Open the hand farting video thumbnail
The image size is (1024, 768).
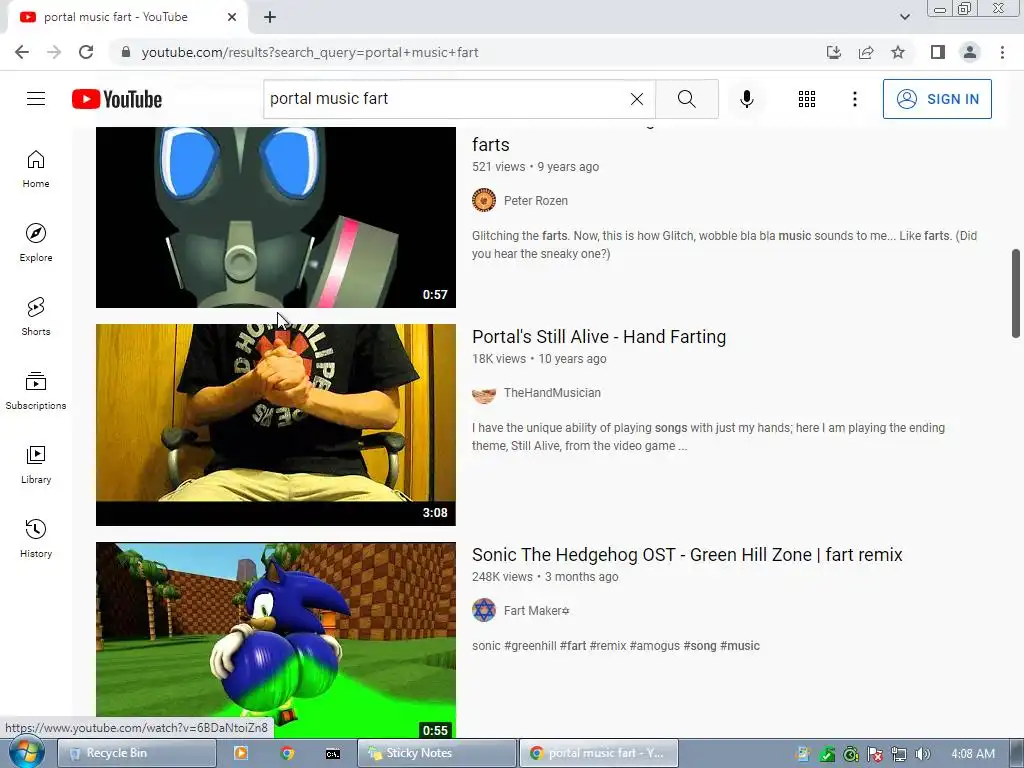[x=276, y=424]
